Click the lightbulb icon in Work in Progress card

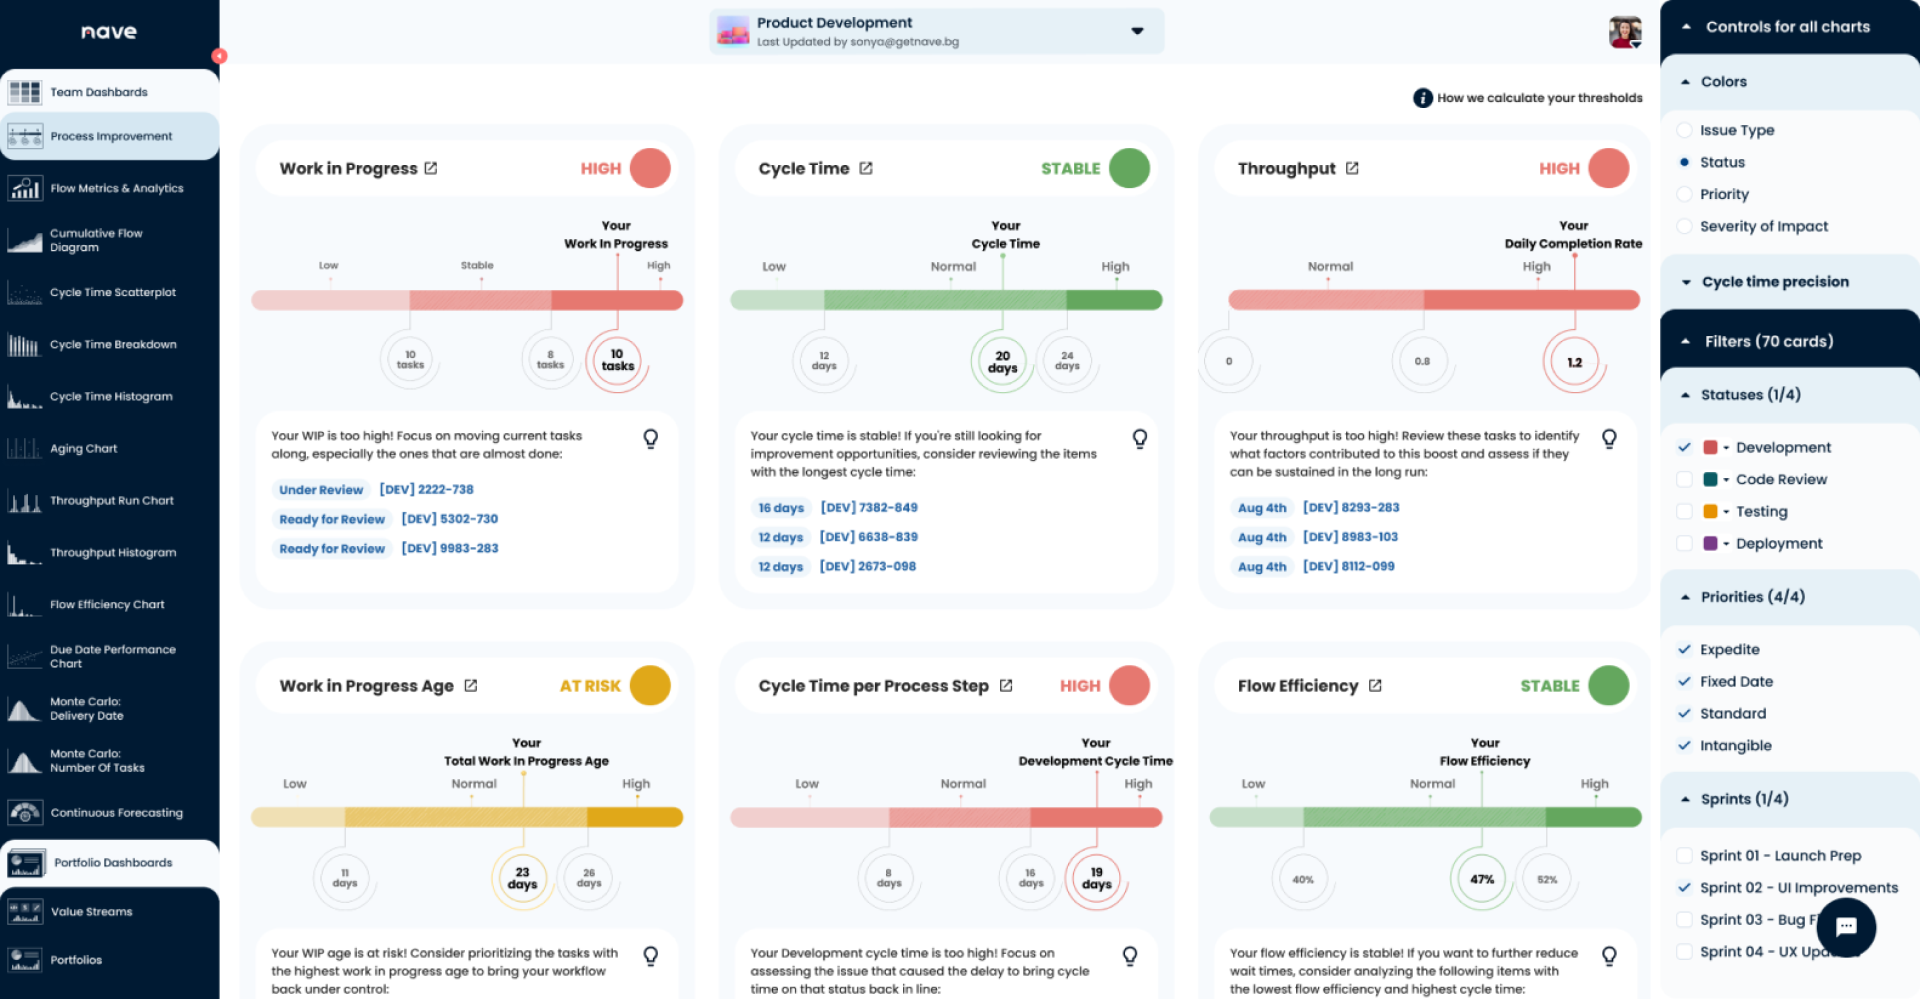pyautogui.click(x=650, y=438)
